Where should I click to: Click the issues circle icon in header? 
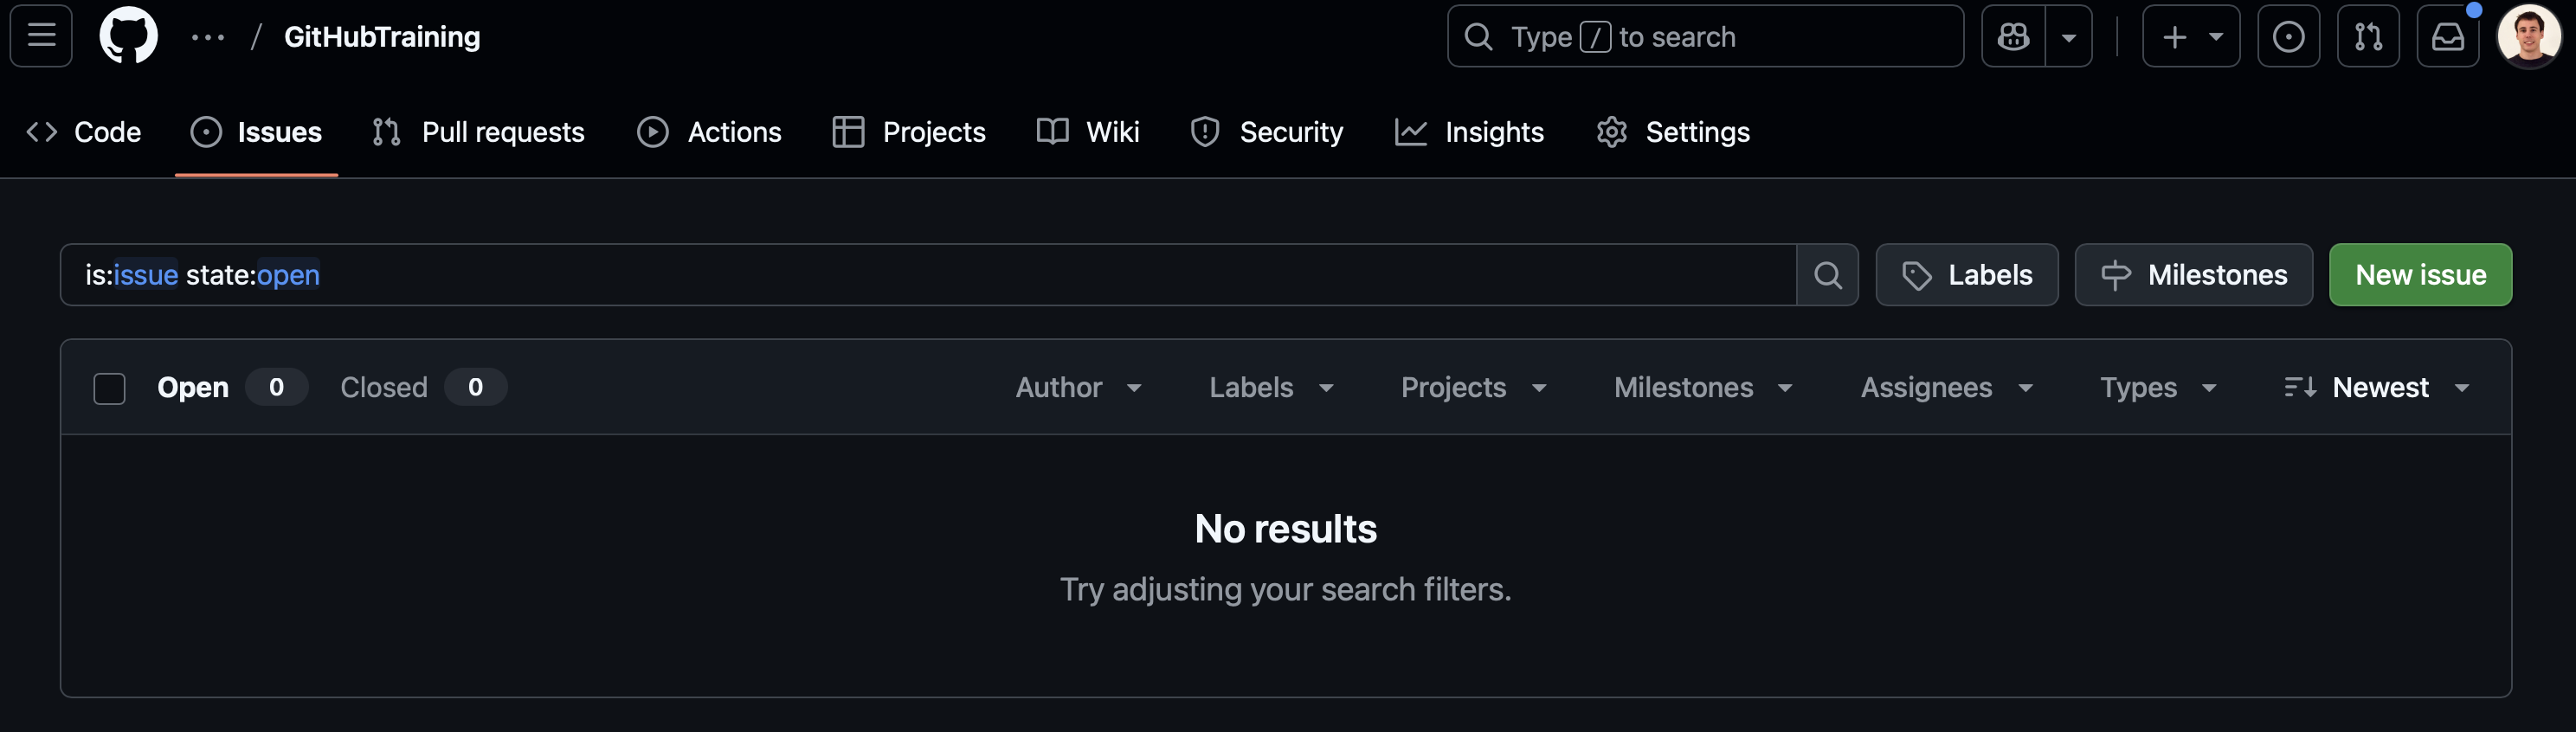(x=2288, y=37)
